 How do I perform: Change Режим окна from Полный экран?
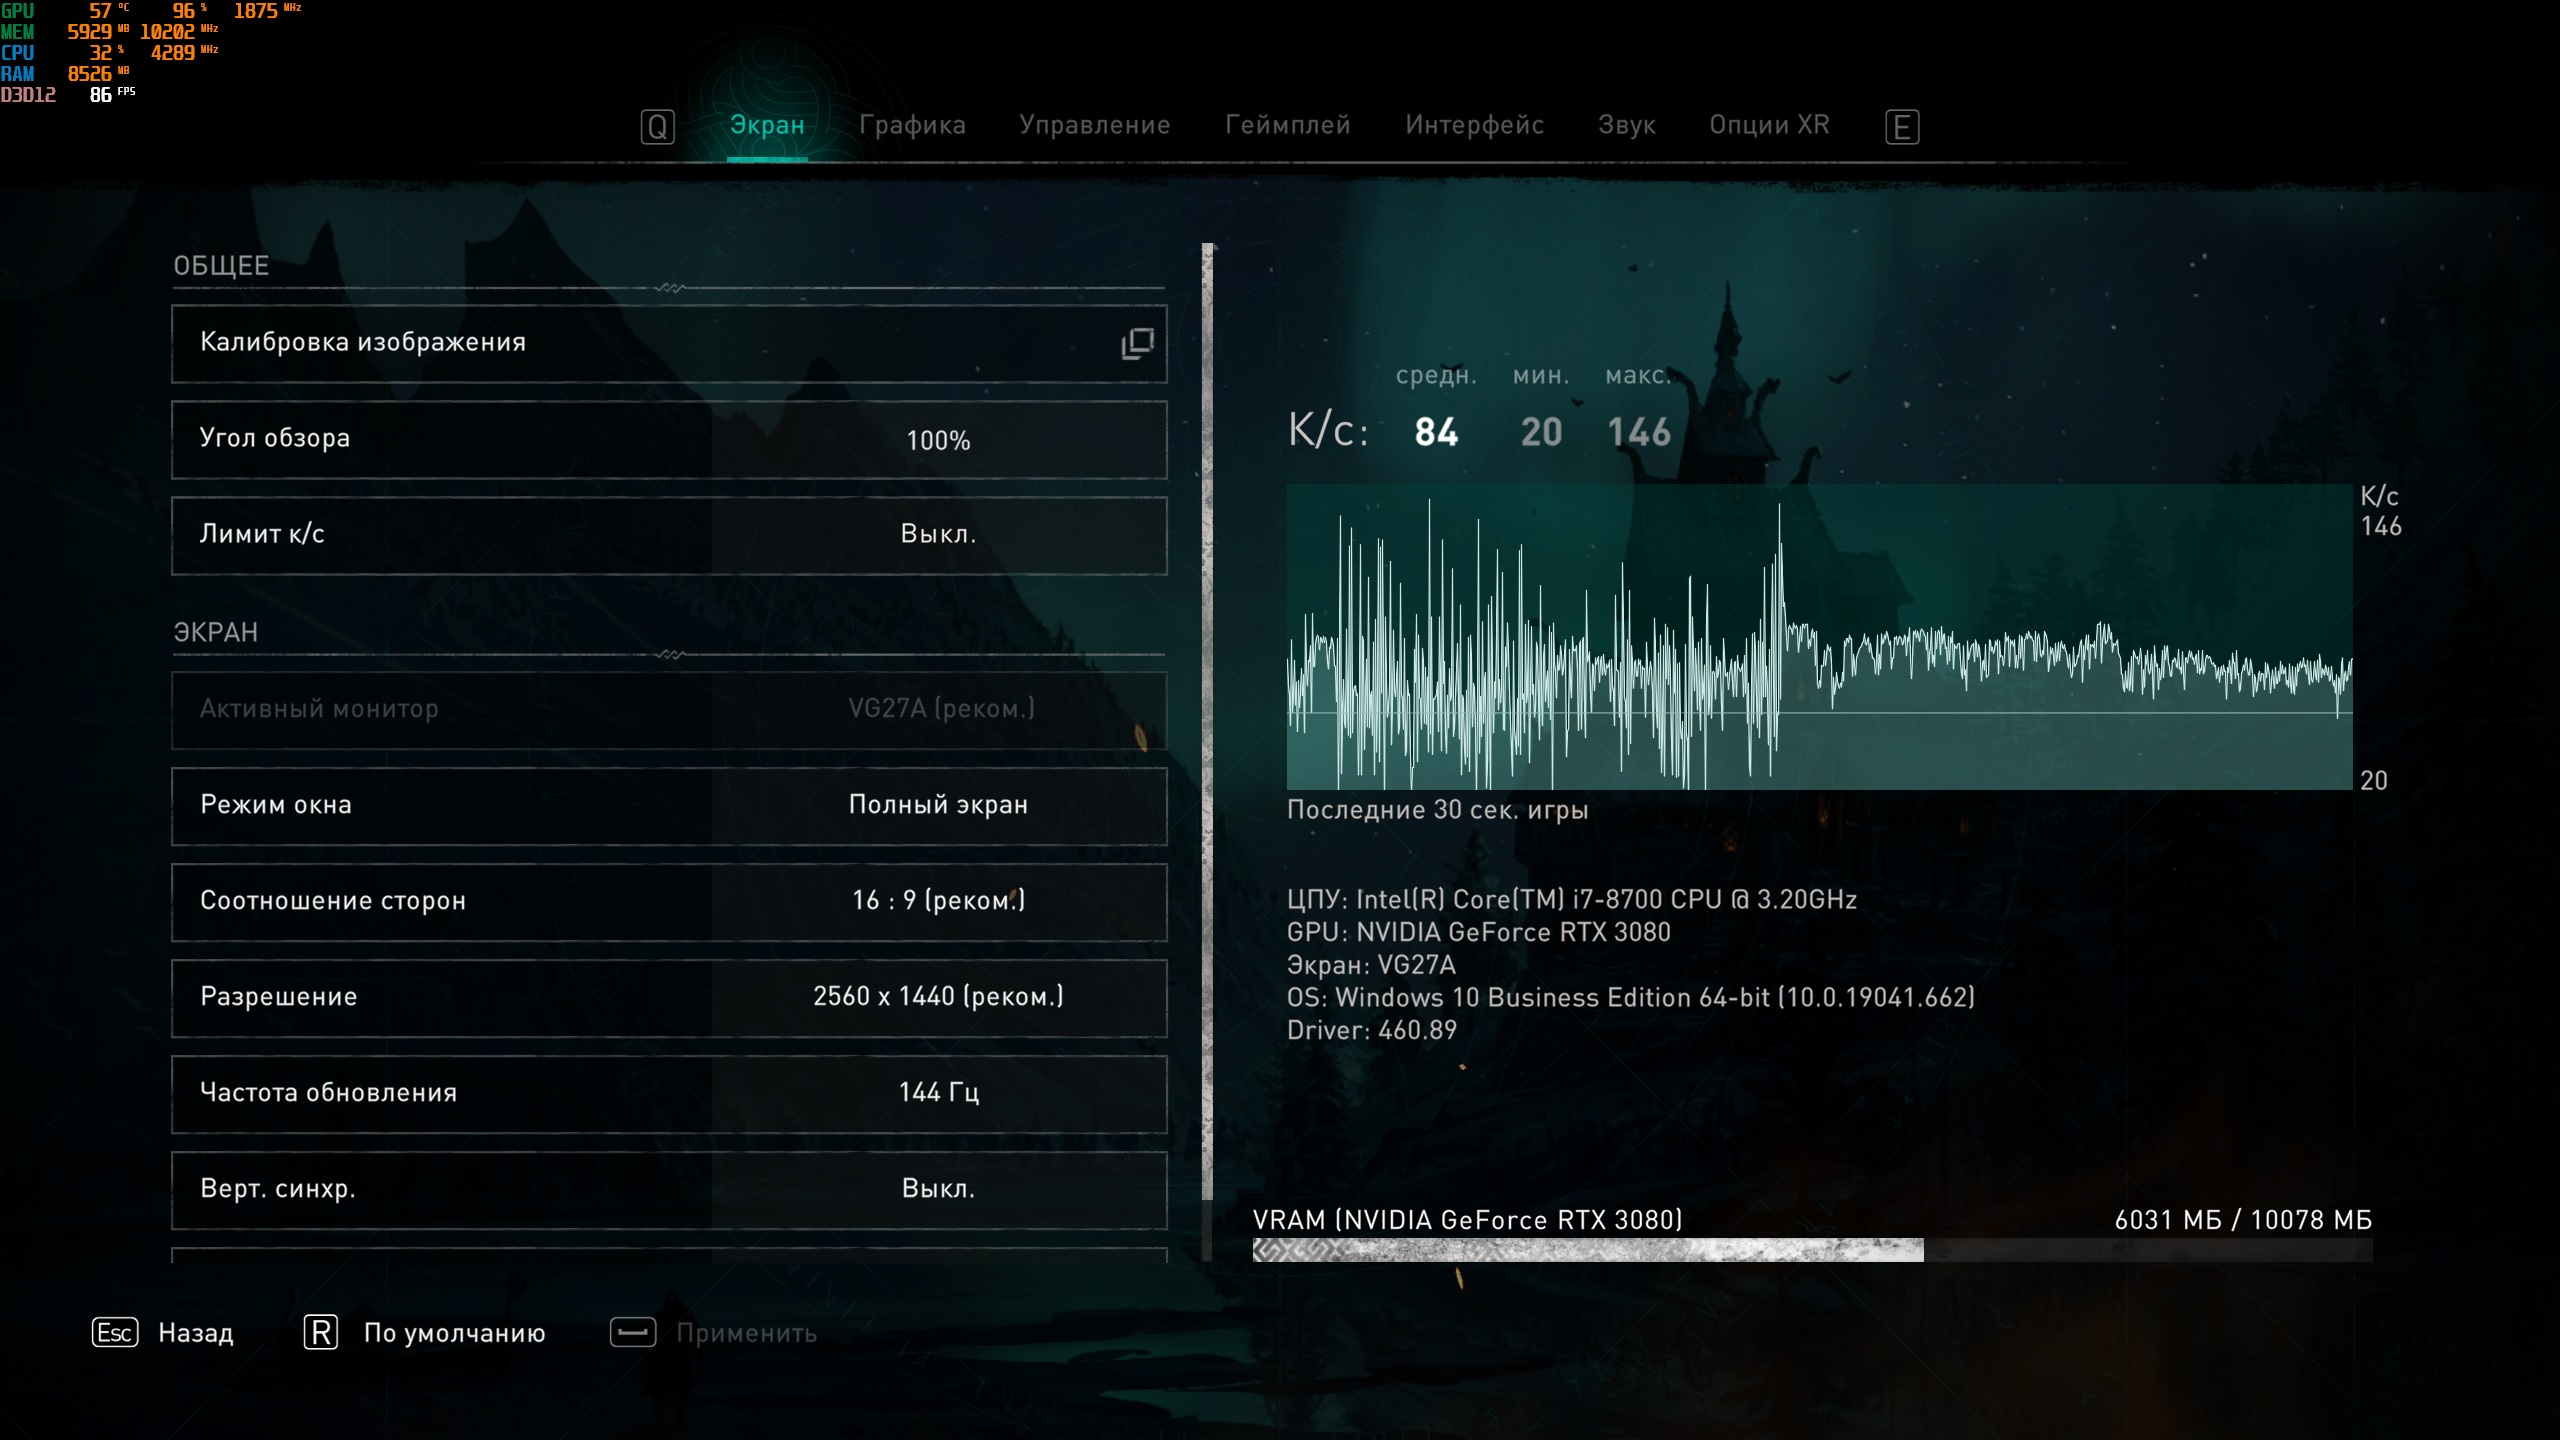tap(938, 805)
